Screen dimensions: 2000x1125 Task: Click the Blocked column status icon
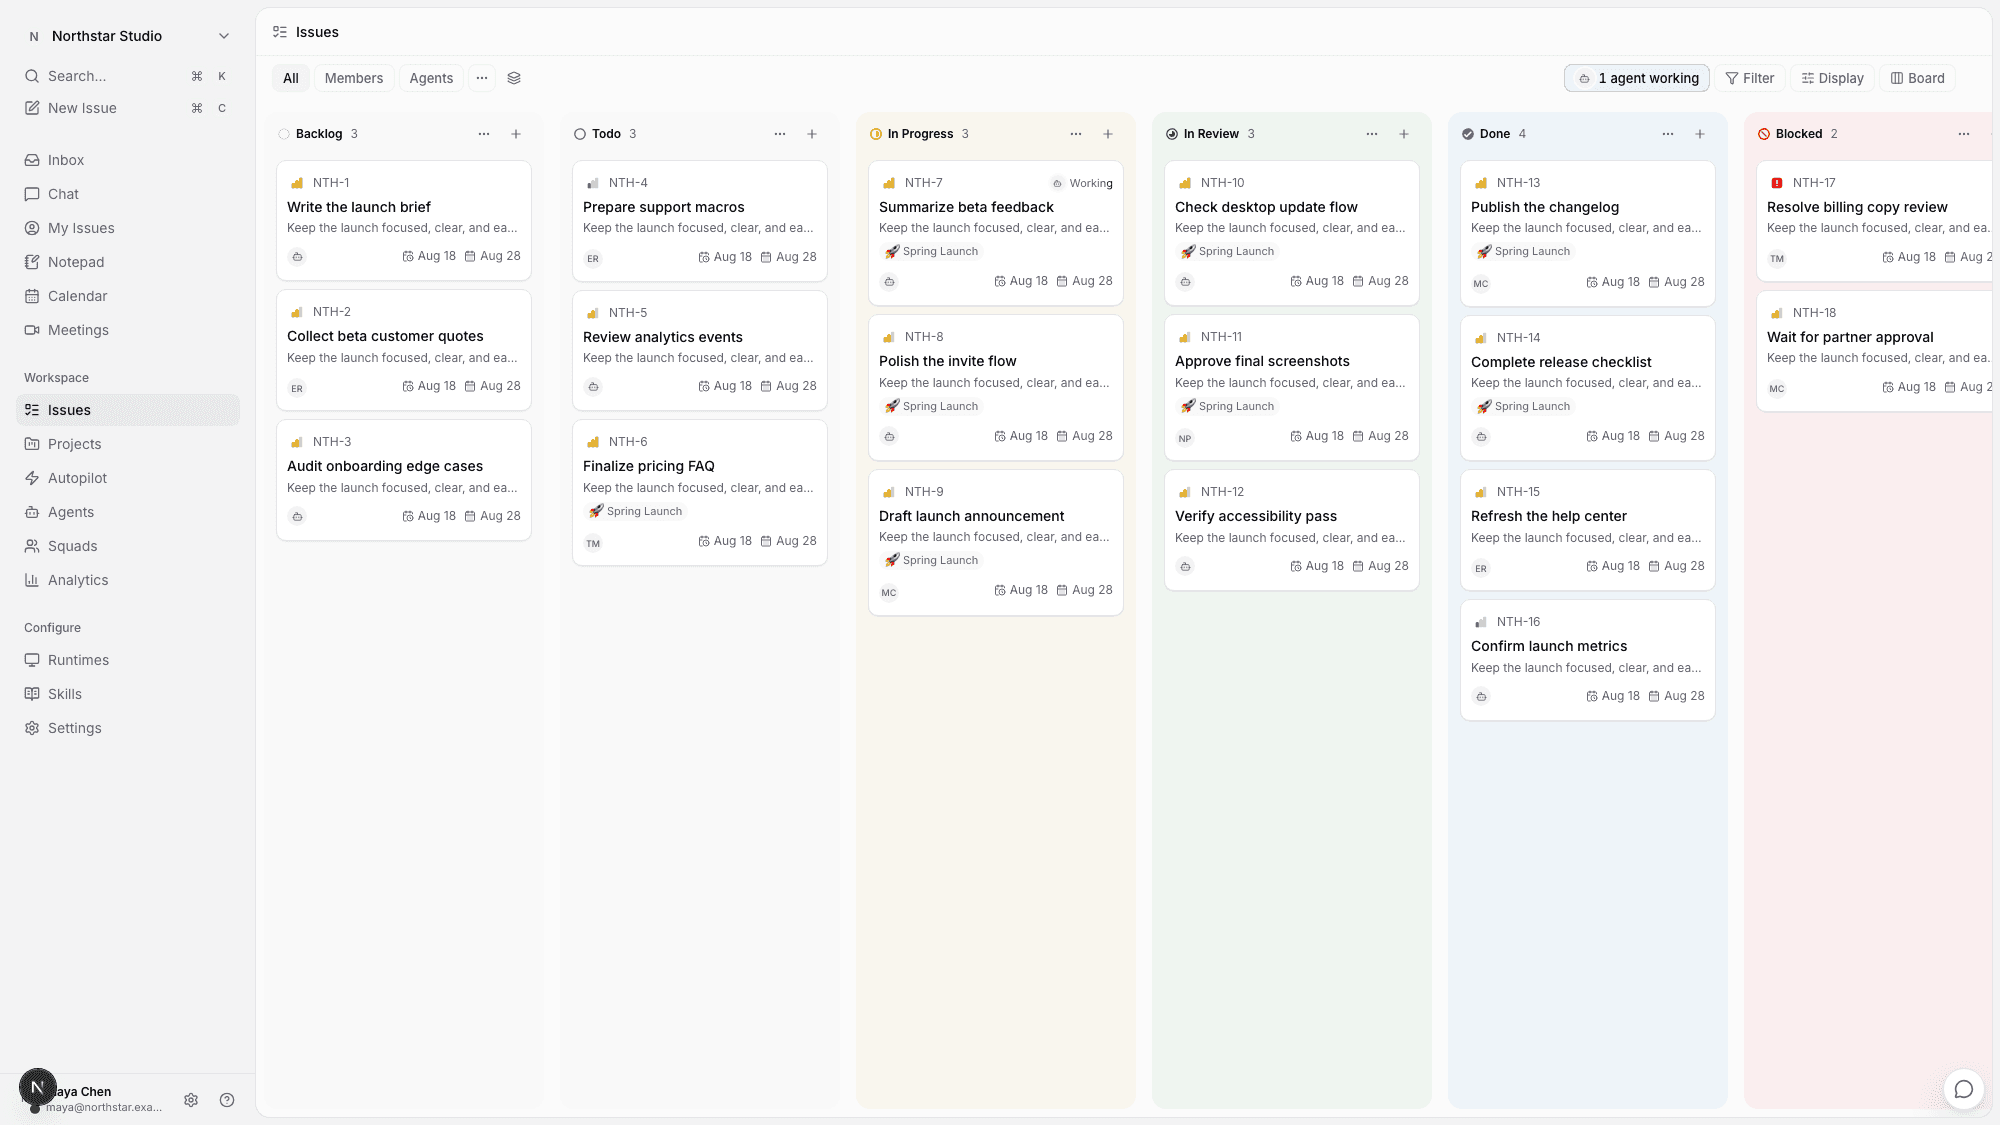(1764, 134)
